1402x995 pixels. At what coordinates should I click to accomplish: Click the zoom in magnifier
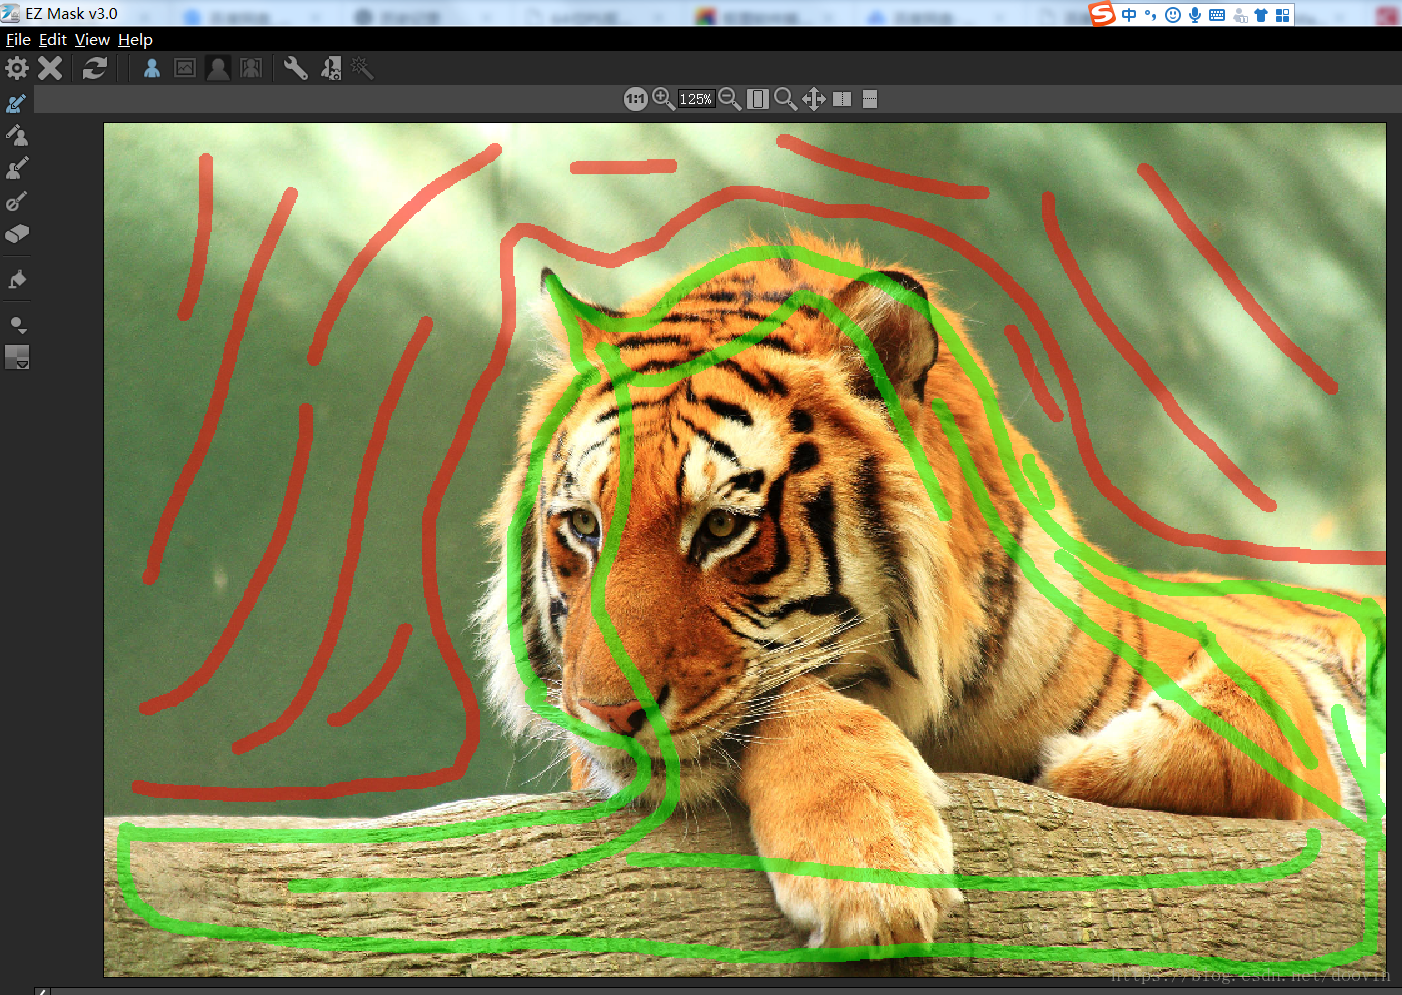click(x=663, y=99)
